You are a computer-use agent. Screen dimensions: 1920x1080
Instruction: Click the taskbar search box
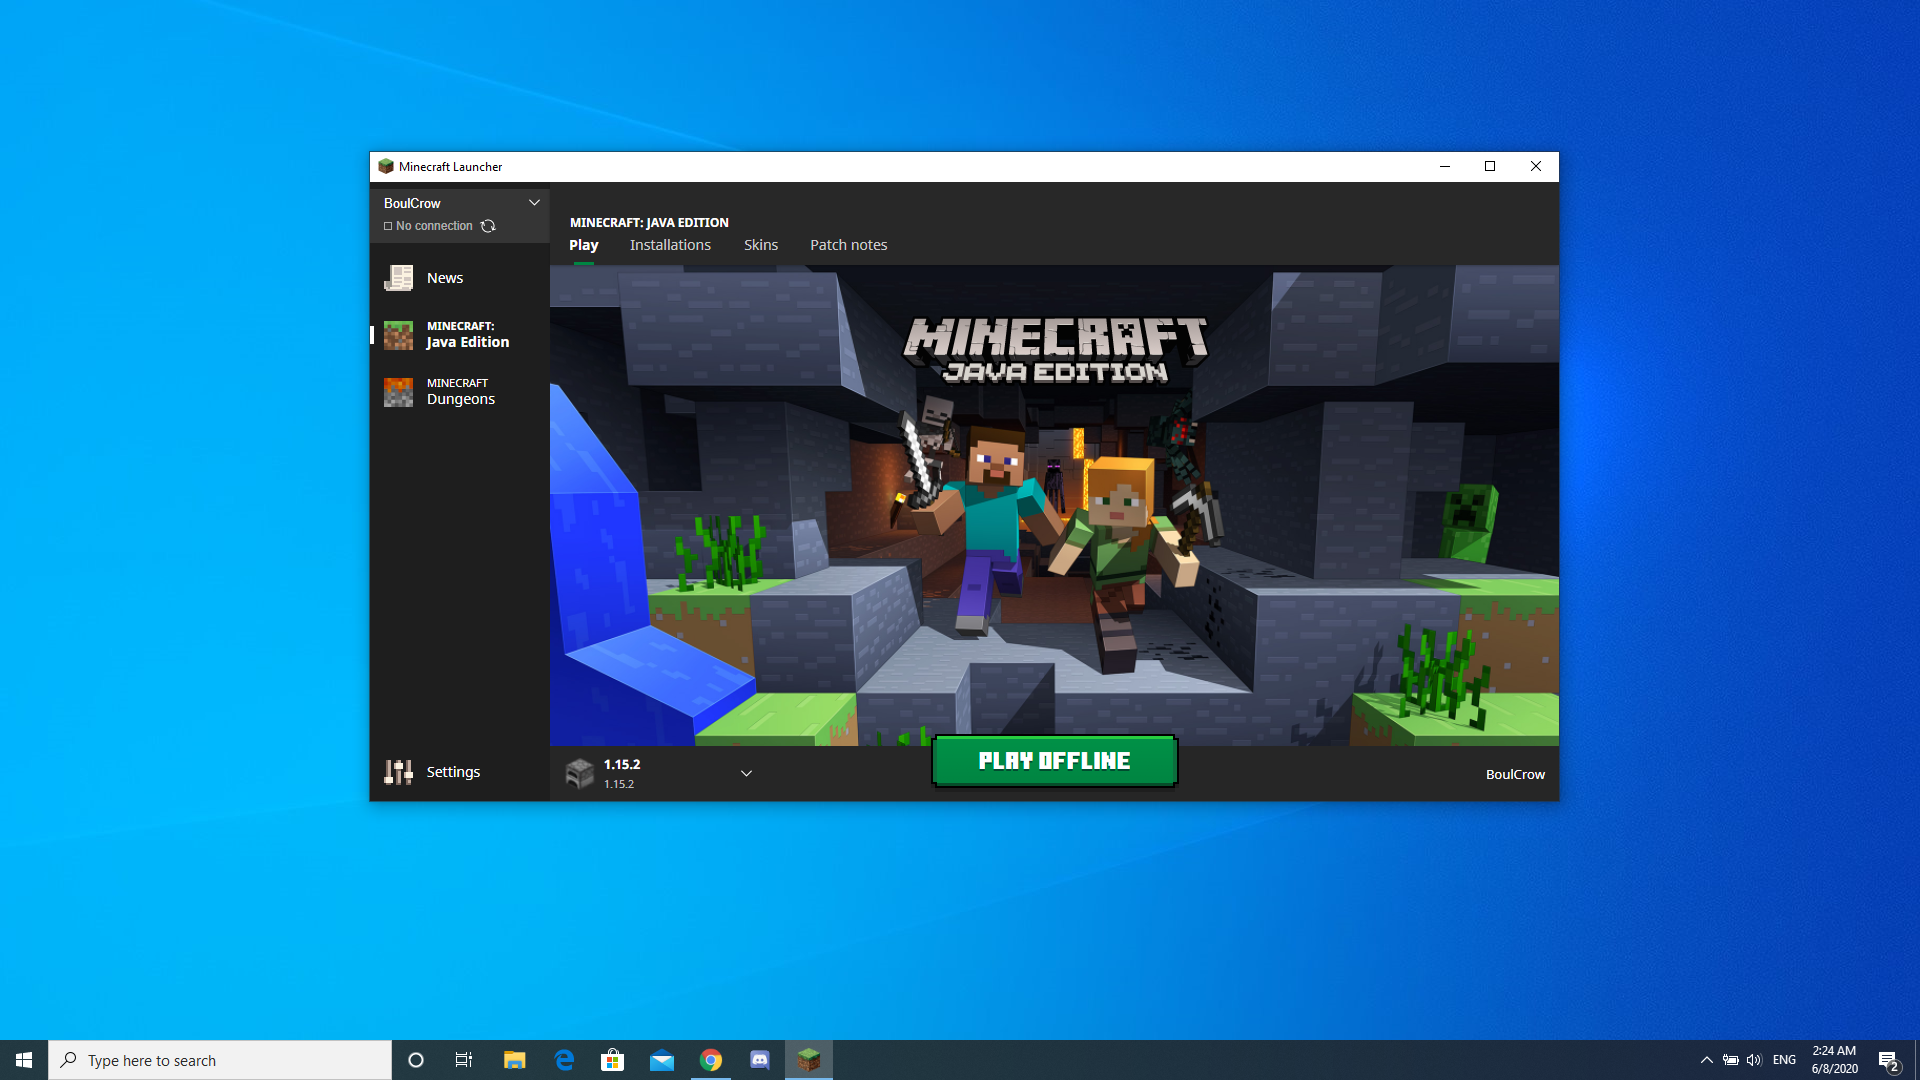(x=220, y=1060)
